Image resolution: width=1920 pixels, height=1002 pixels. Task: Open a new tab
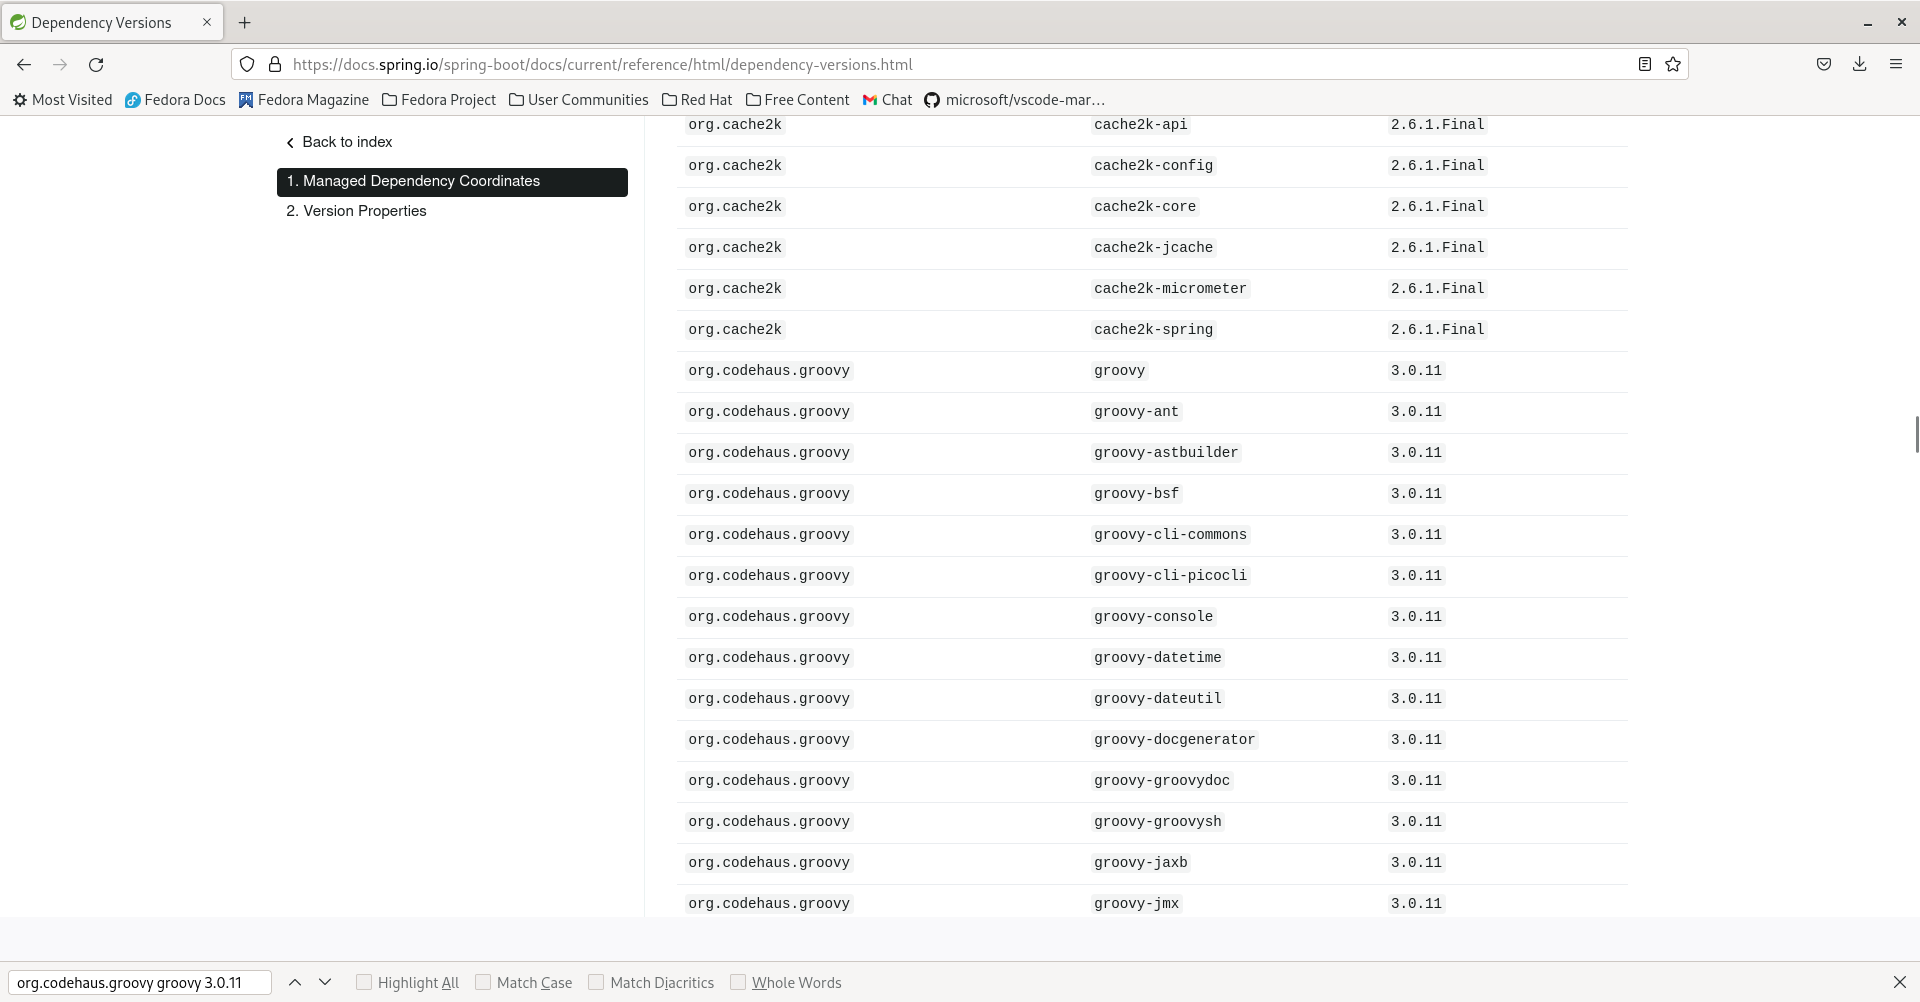[x=244, y=22]
